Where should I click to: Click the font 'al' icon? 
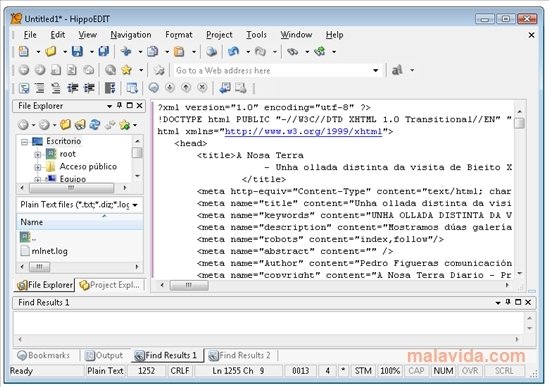pos(397,70)
